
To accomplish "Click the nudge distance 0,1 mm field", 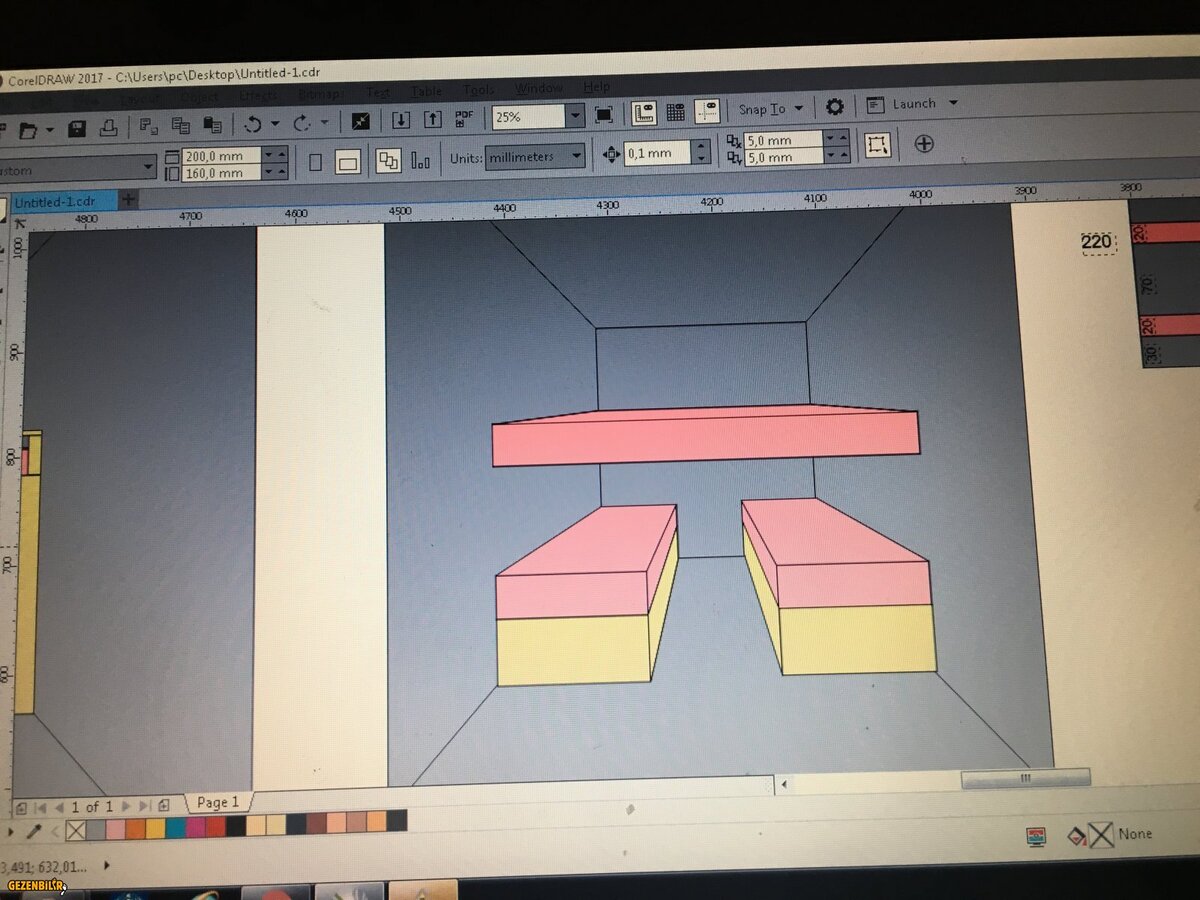I will tap(657, 153).
